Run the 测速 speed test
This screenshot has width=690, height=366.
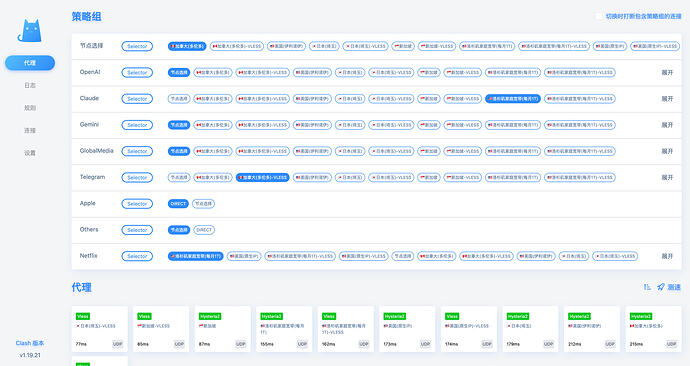click(x=669, y=287)
